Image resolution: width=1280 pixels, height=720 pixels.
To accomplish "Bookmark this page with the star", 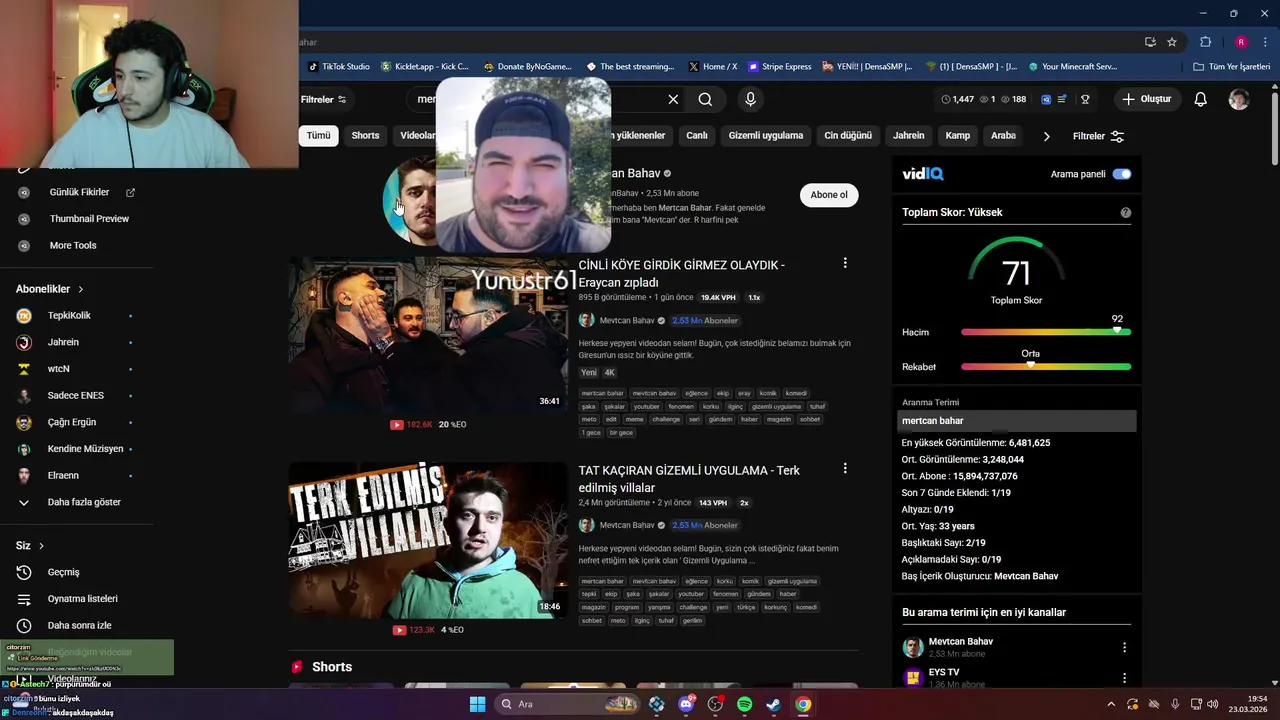I will tap(1172, 42).
